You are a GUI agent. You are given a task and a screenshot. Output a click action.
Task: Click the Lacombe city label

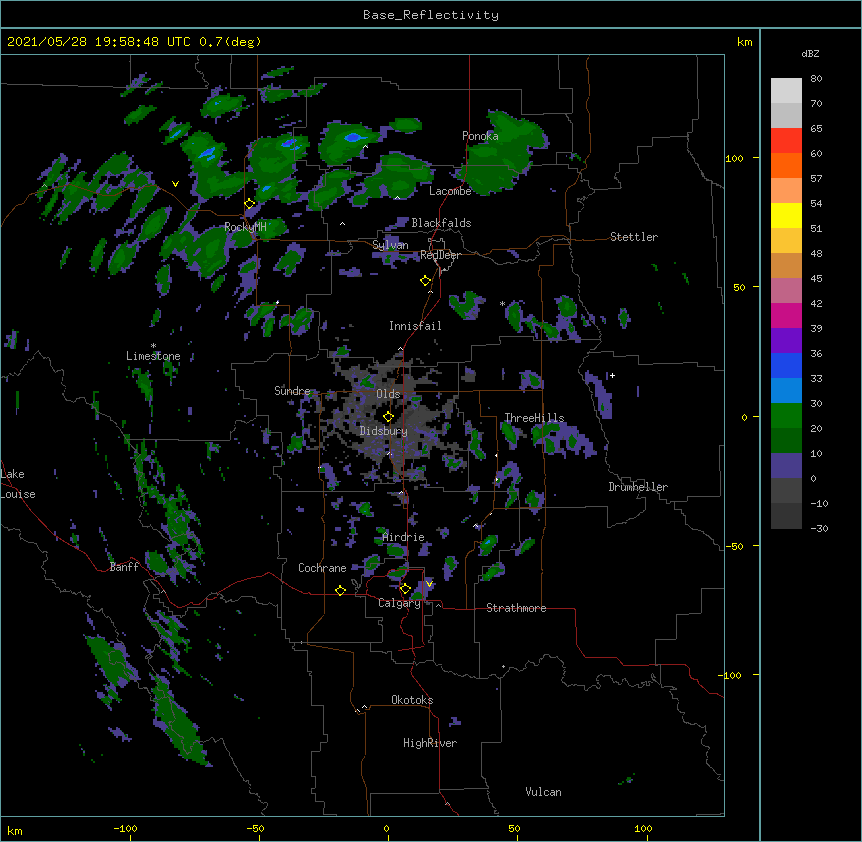[x=450, y=191]
